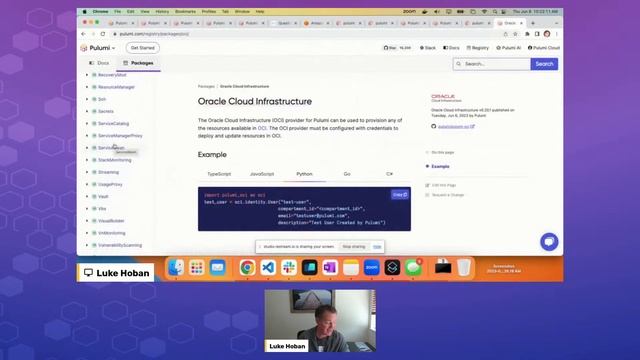Image resolution: width=640 pixels, height=360 pixels.
Task: Open the OCI hyperlink in description
Action: click(x=262, y=128)
